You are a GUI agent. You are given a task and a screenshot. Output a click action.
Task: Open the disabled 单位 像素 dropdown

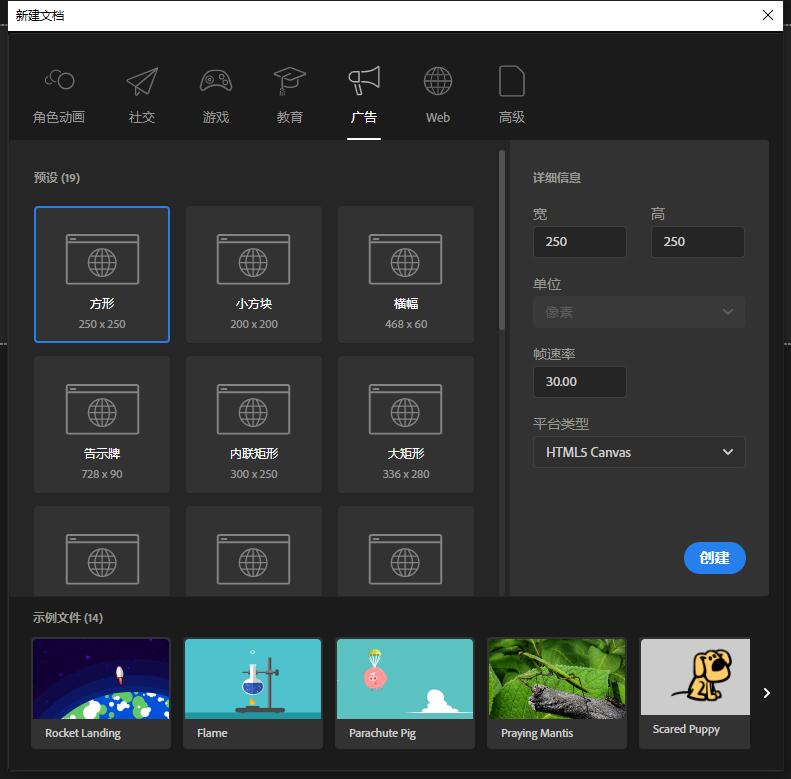point(639,312)
